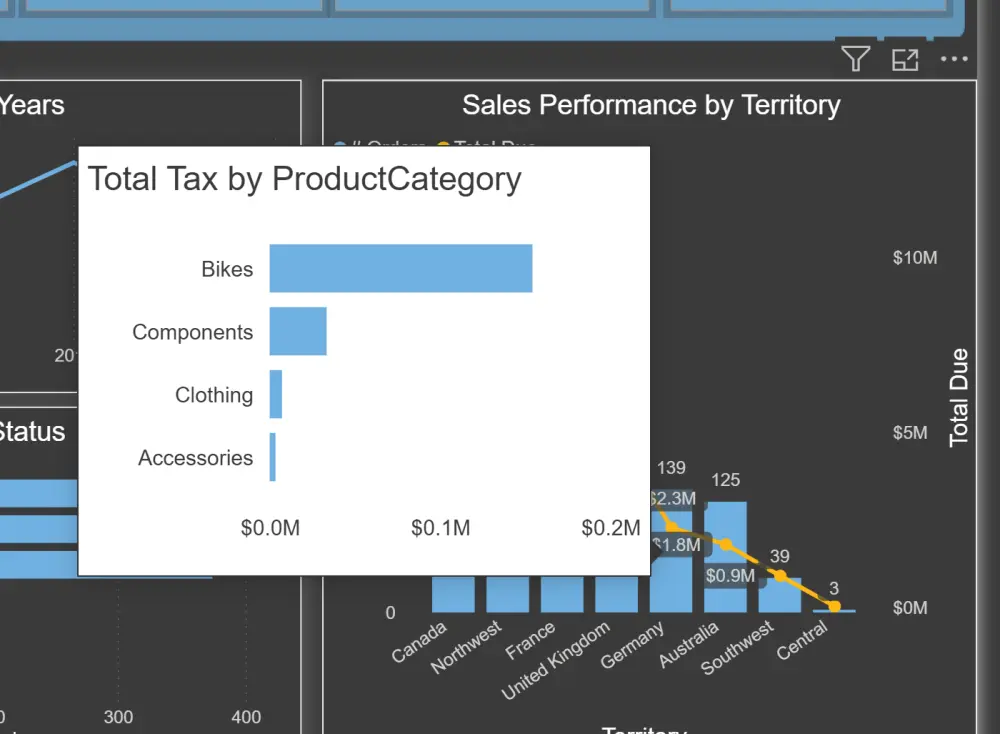Select the Canada territory column

click(x=453, y=595)
